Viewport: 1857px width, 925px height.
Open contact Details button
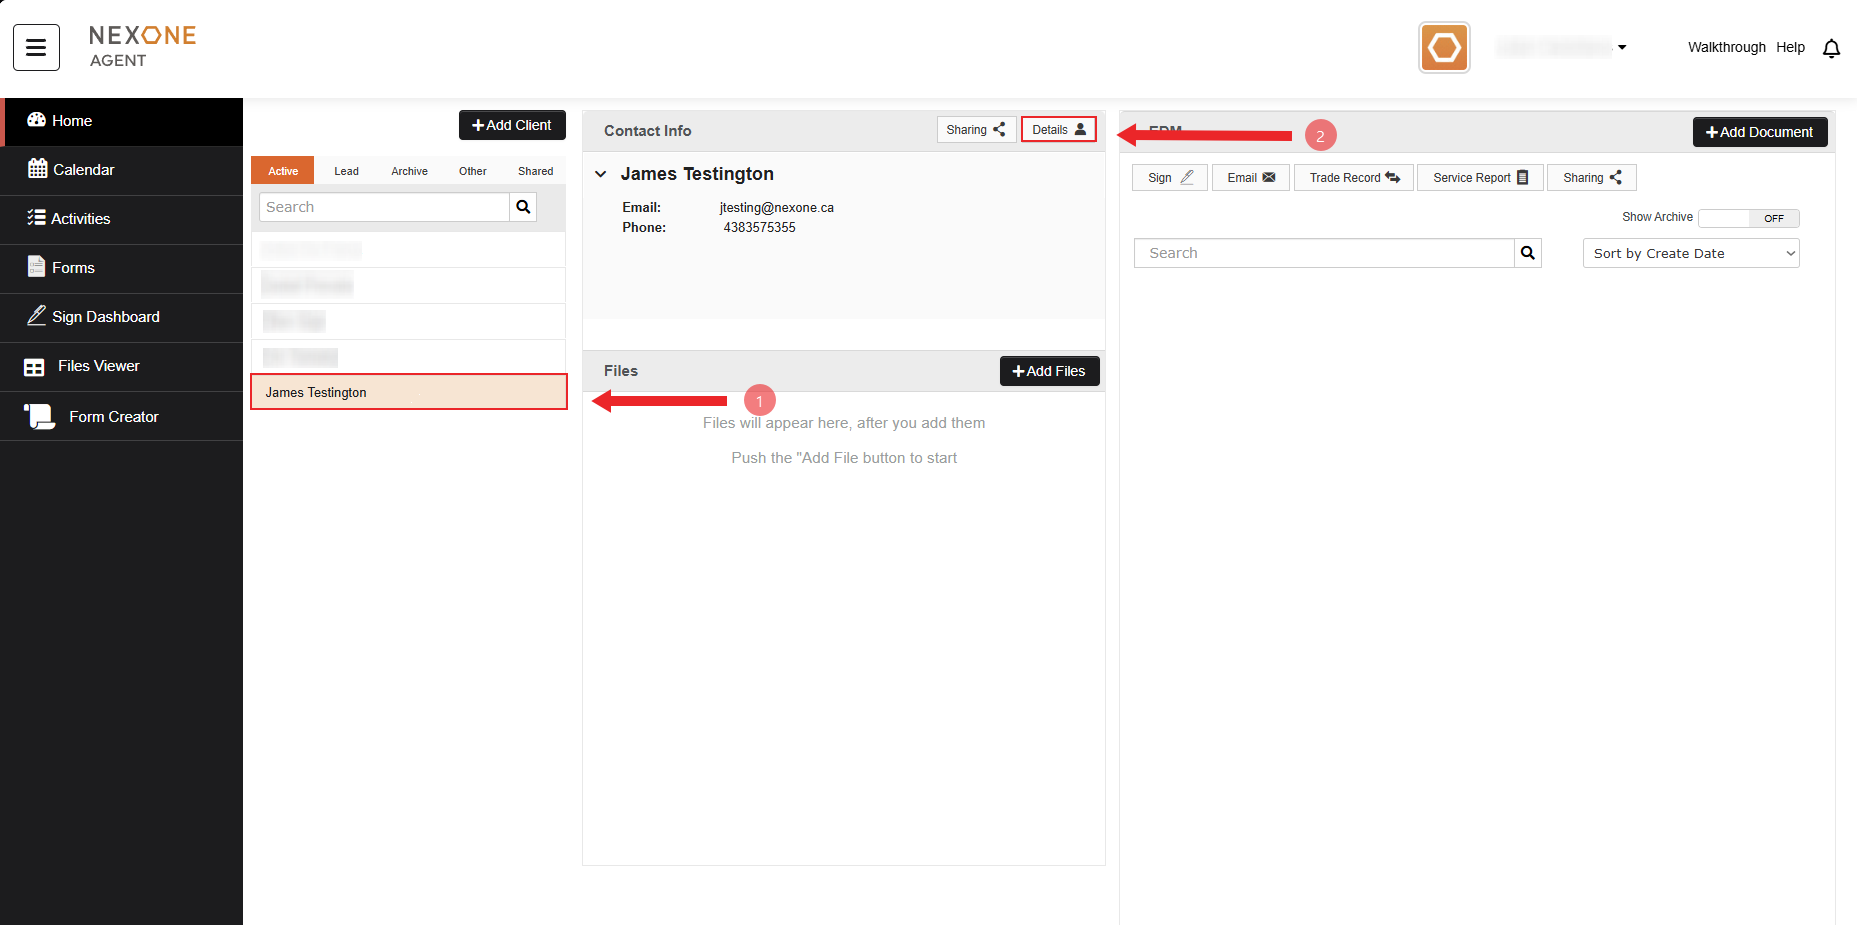[1058, 130]
